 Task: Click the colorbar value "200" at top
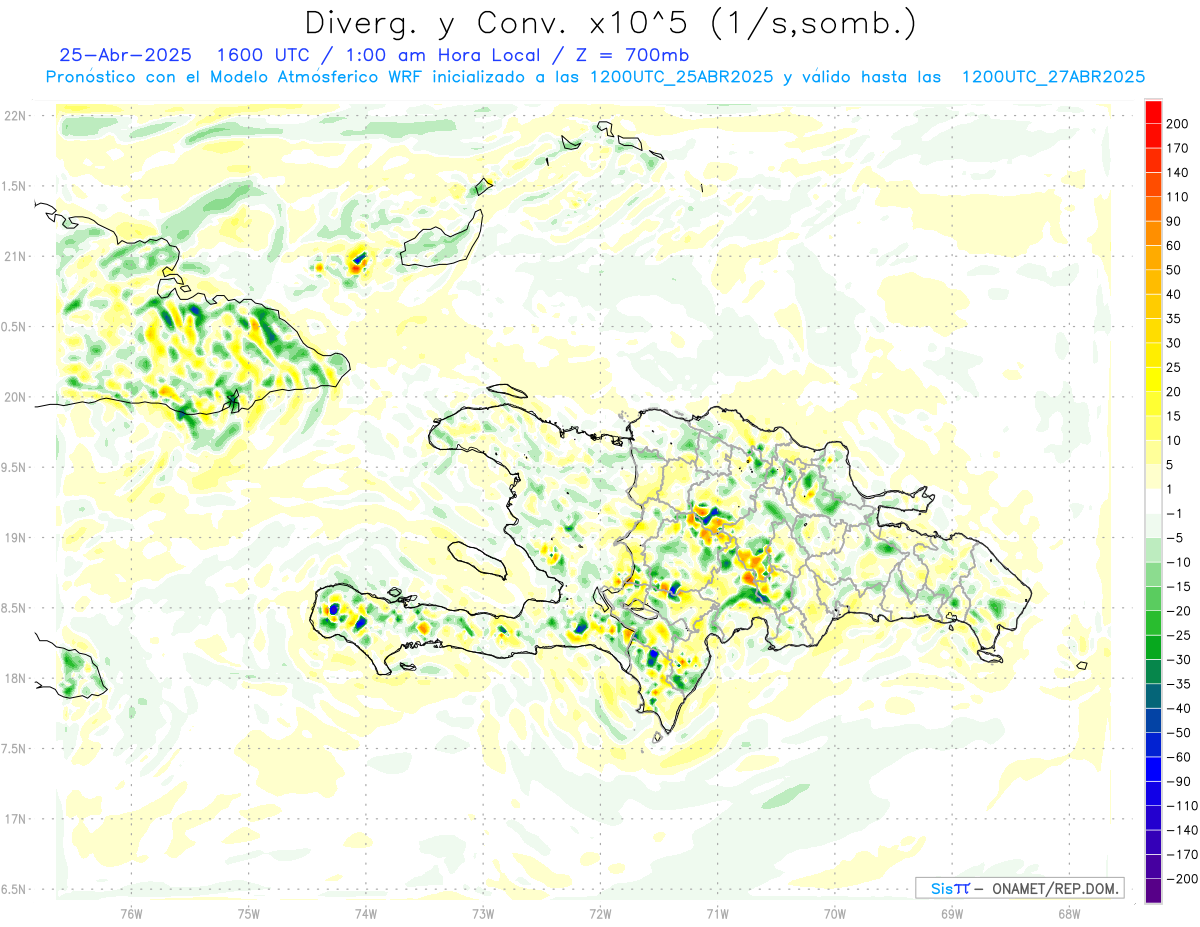pos(1177,124)
